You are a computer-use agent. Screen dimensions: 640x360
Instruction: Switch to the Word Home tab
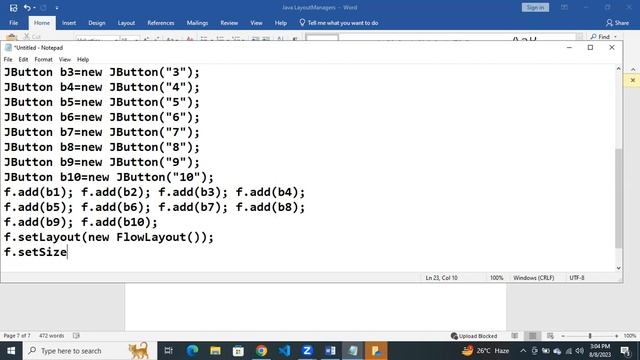tap(42, 23)
